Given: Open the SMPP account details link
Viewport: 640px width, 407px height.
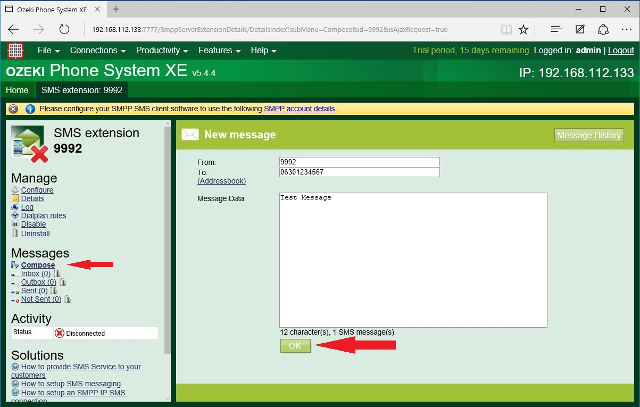Looking at the screenshot, I should pos(300,109).
